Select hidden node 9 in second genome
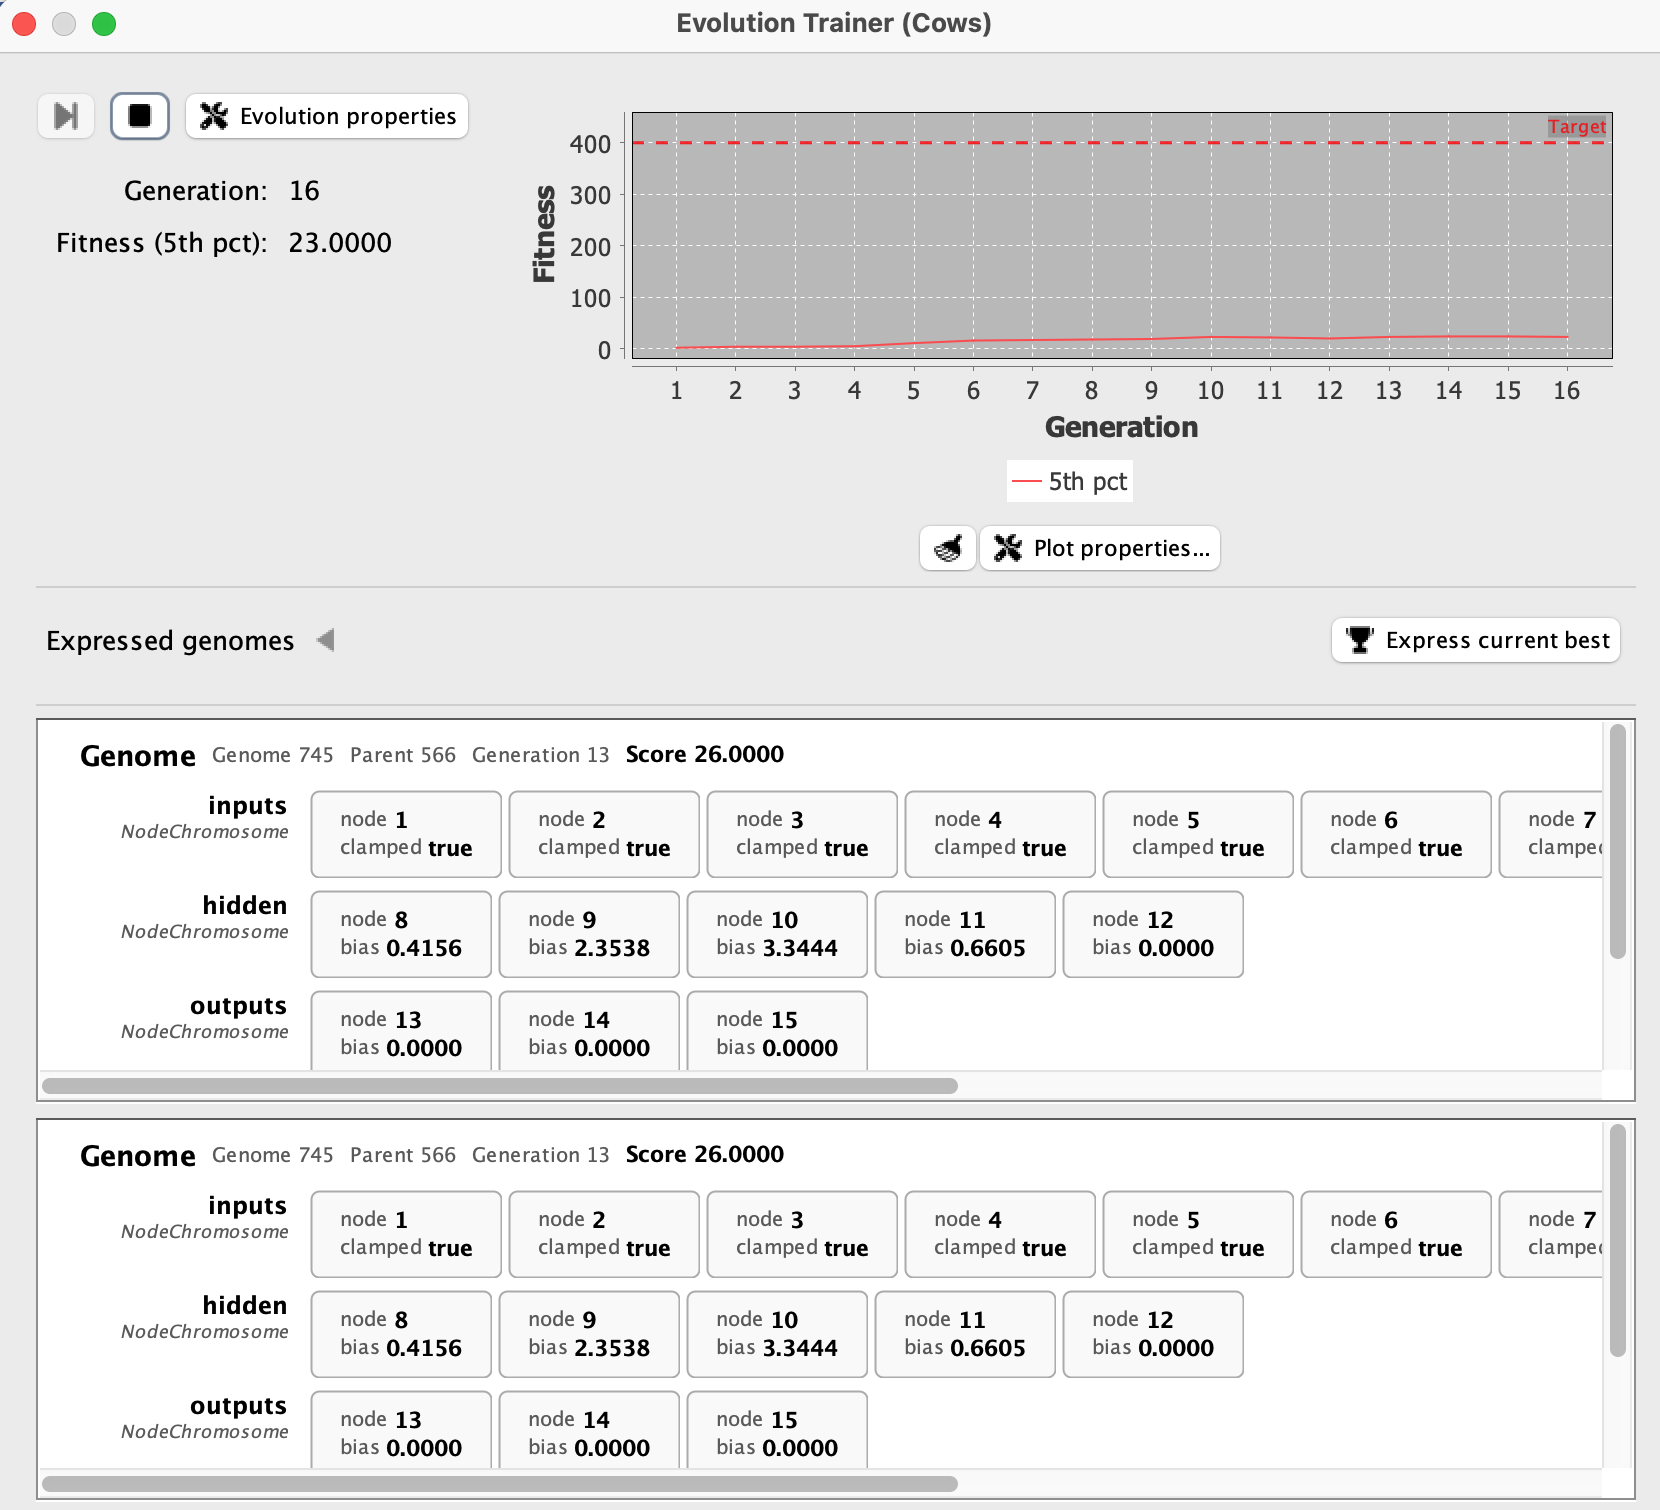The image size is (1660, 1510). click(589, 1334)
